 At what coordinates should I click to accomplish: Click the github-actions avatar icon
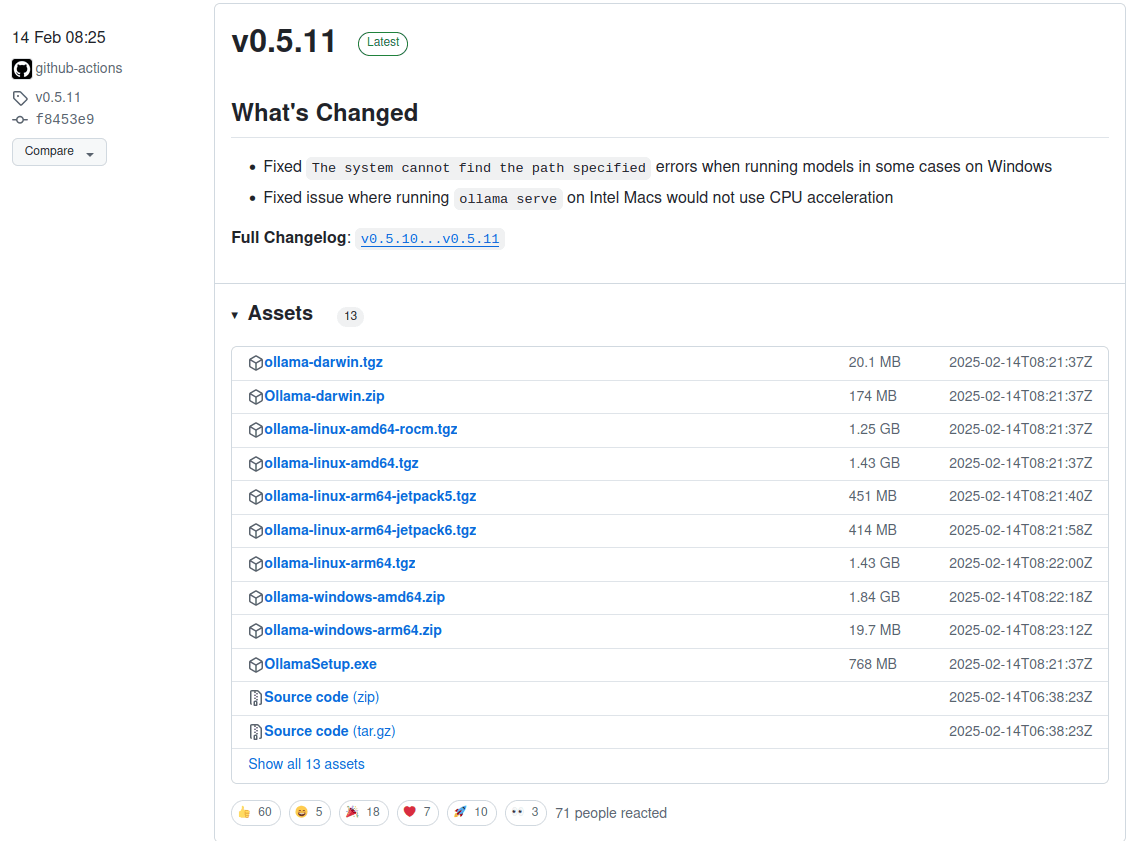(x=22, y=69)
